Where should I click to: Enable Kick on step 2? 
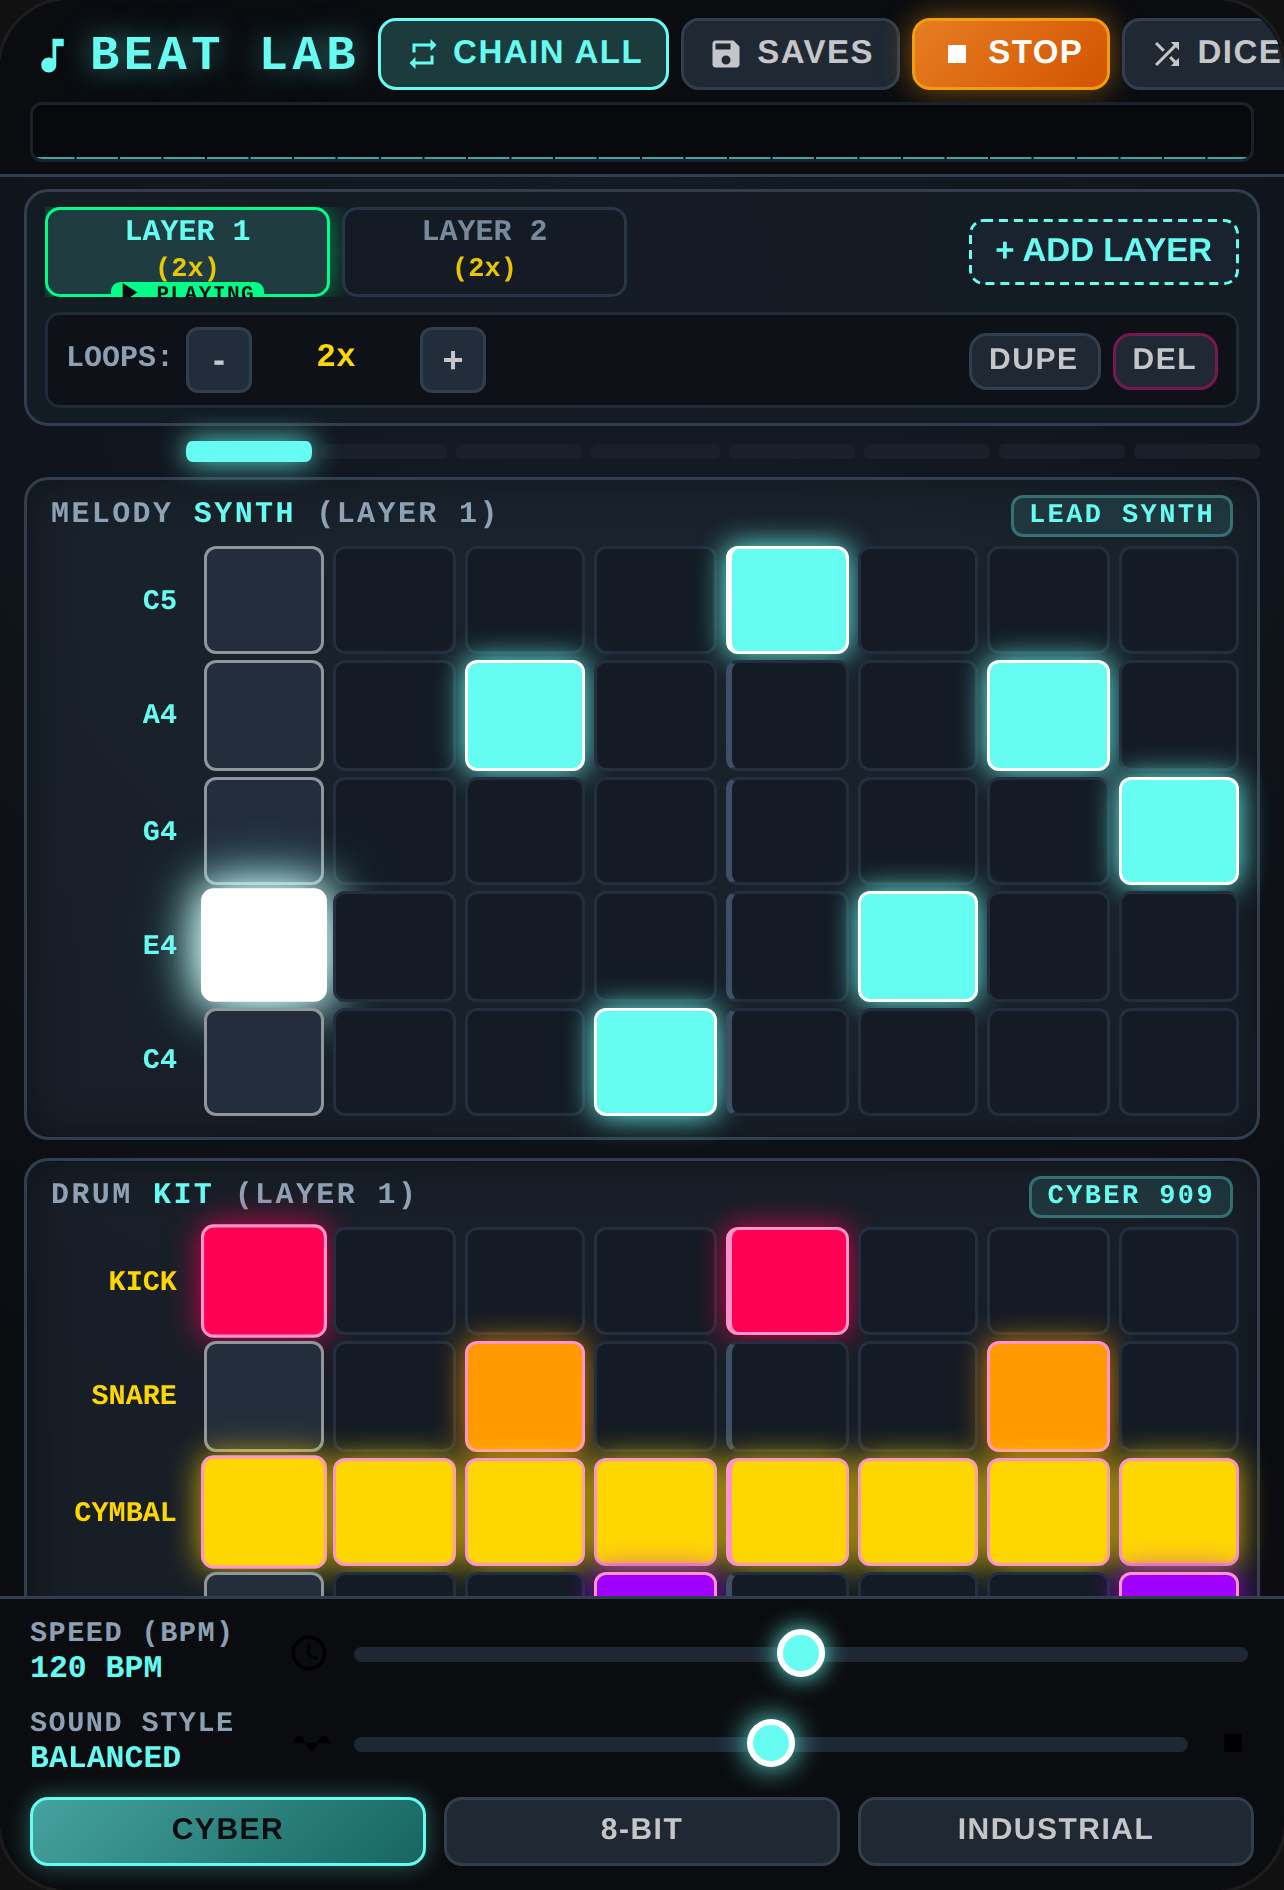coord(394,1281)
